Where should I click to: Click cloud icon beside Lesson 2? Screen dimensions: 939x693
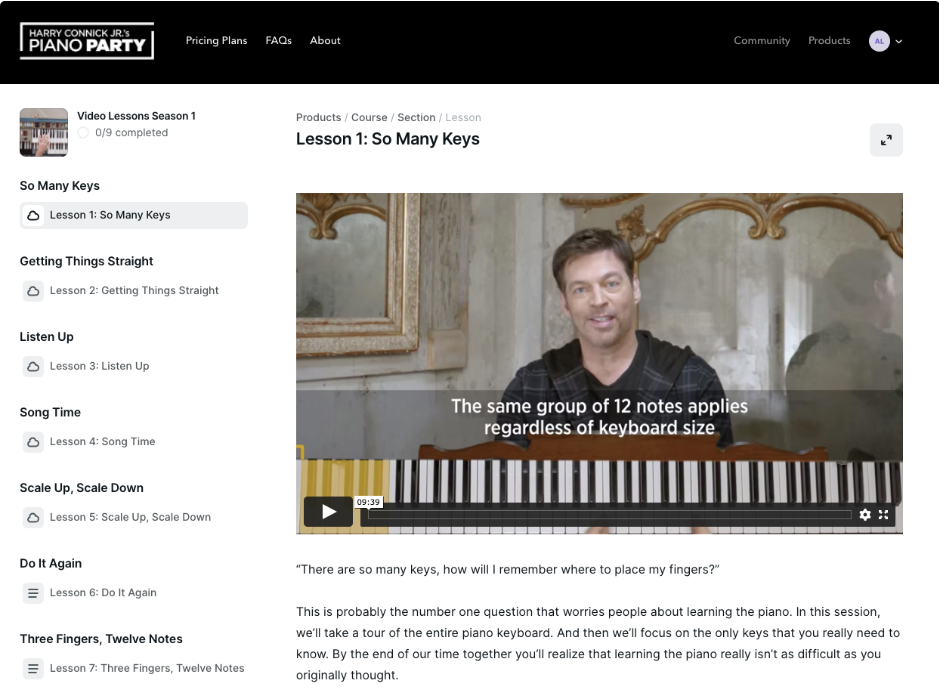(34, 291)
